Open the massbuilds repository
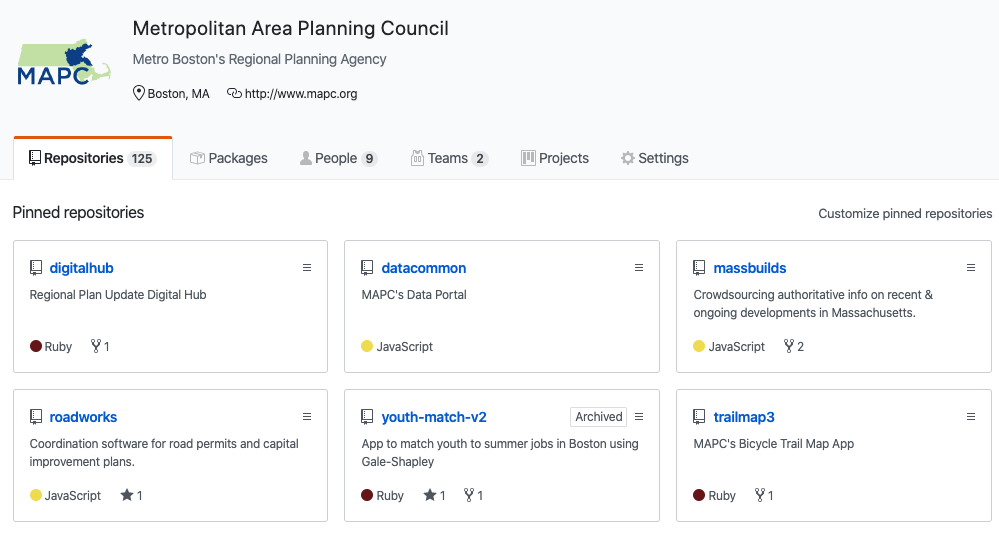The image size is (999, 540). point(750,268)
